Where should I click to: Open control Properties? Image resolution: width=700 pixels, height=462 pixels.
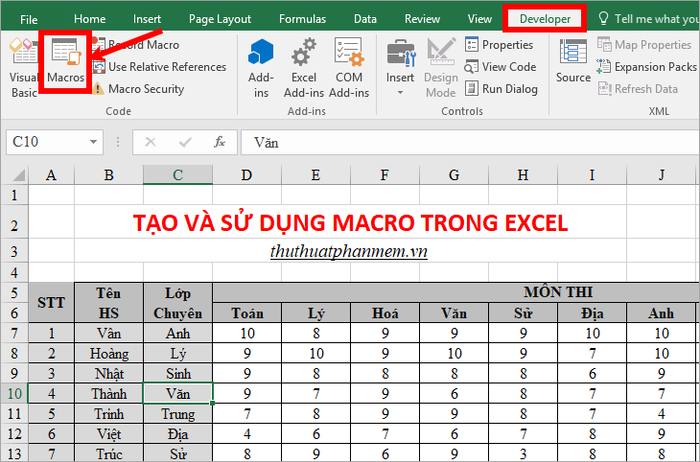click(x=499, y=45)
